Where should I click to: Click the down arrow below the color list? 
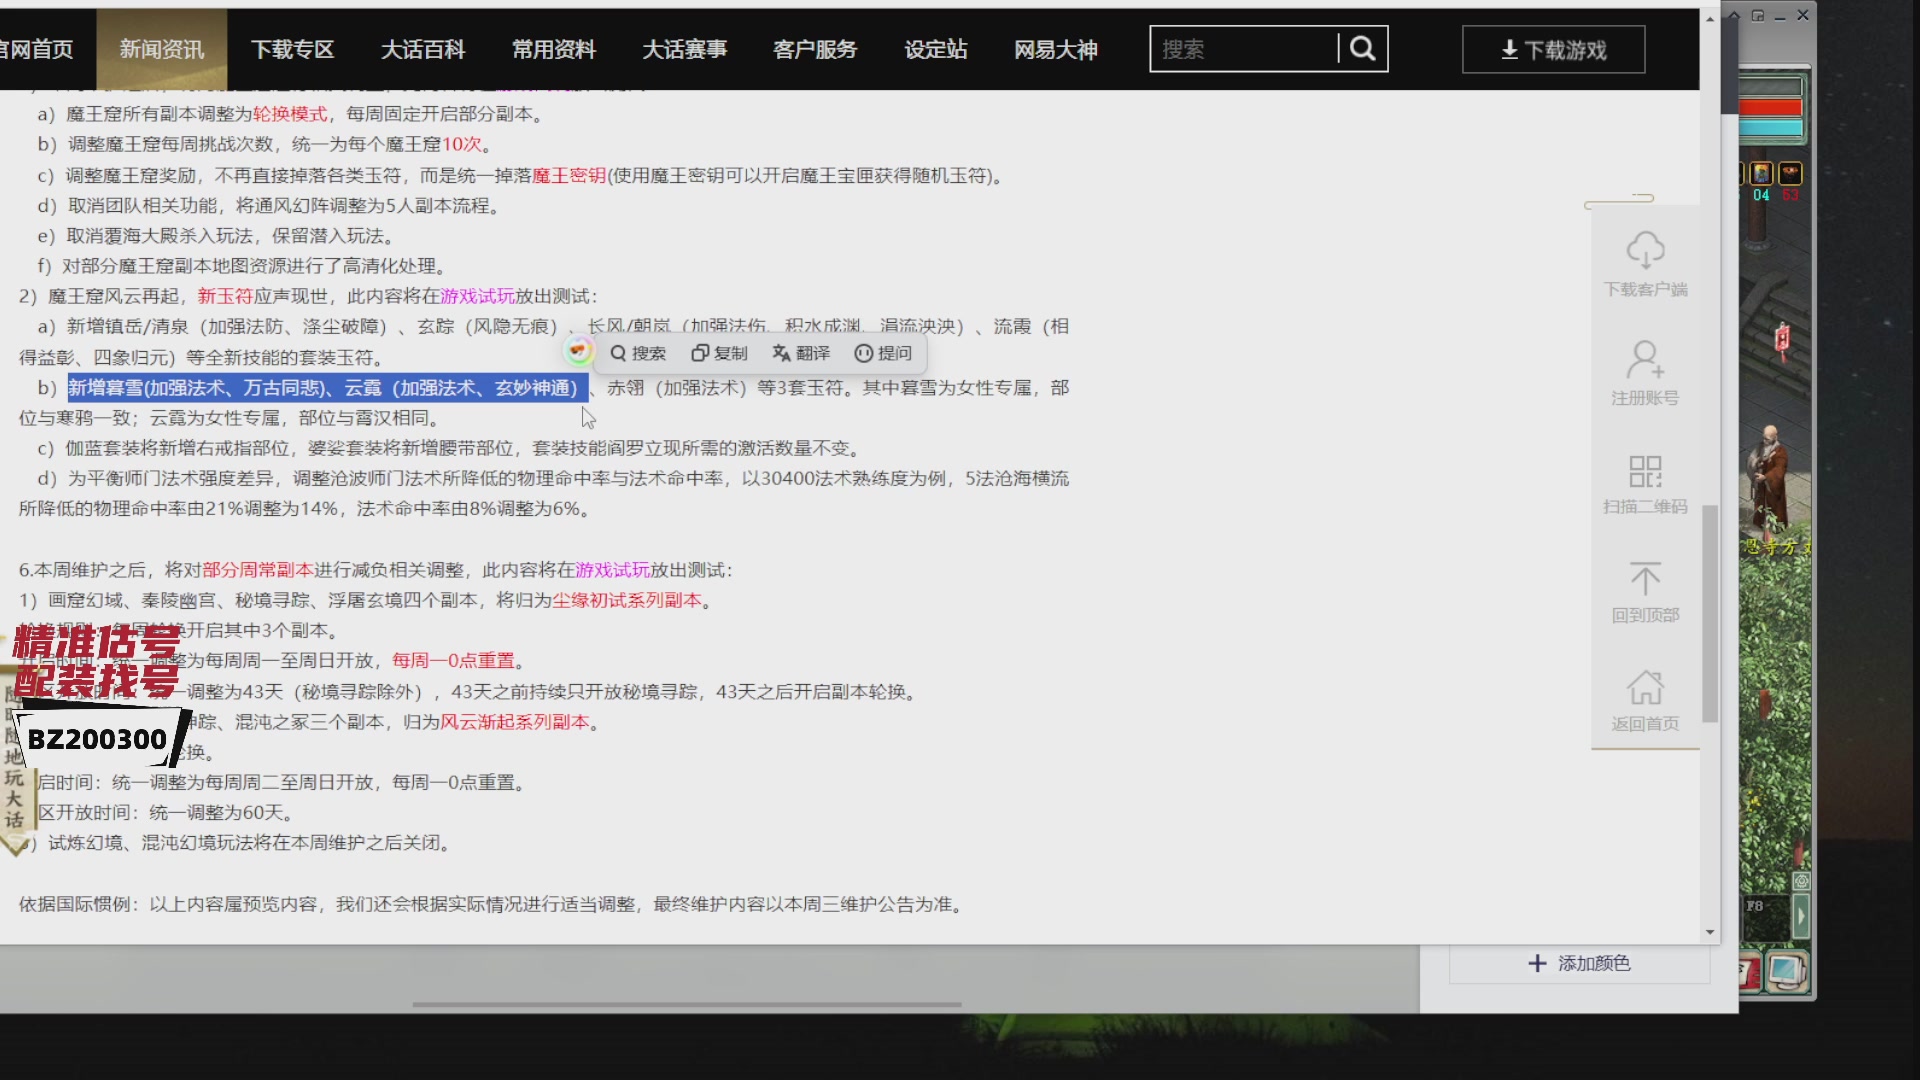pos(1709,932)
